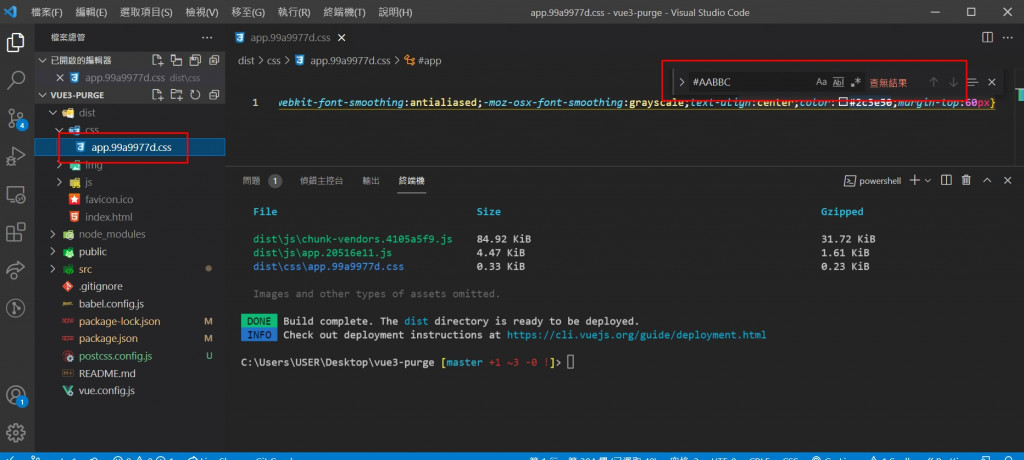This screenshot has width=1024, height=460.
Task: Close the find widget
Action: tap(991, 82)
